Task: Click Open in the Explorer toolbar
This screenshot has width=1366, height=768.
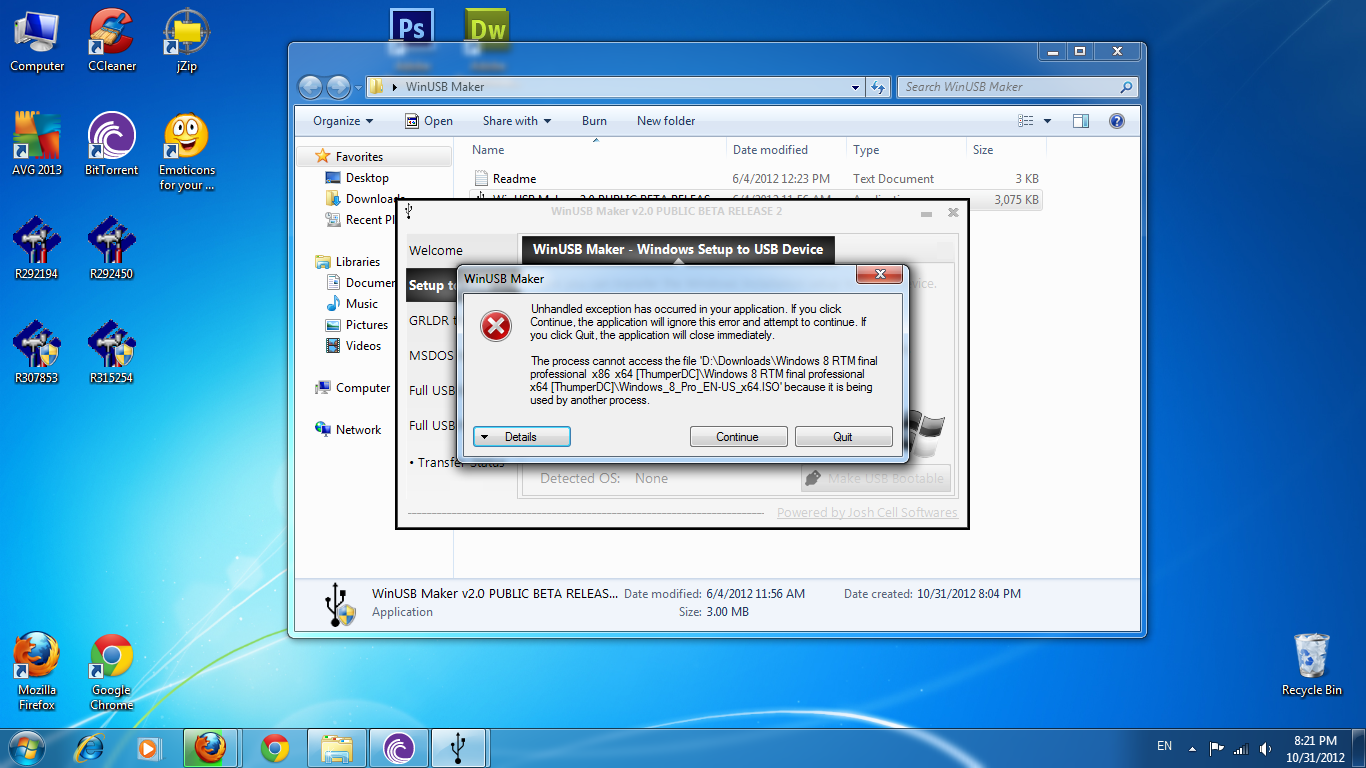Action: point(428,121)
